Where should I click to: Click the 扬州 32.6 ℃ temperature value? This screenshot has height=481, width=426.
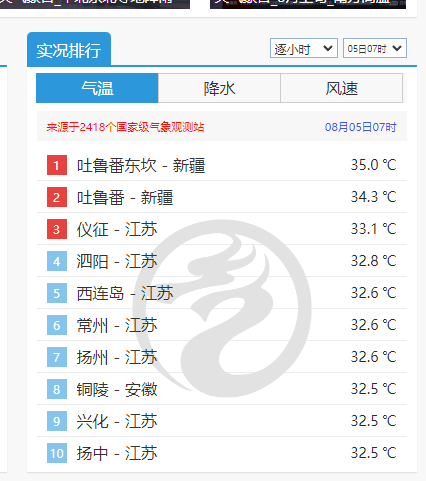(373, 357)
